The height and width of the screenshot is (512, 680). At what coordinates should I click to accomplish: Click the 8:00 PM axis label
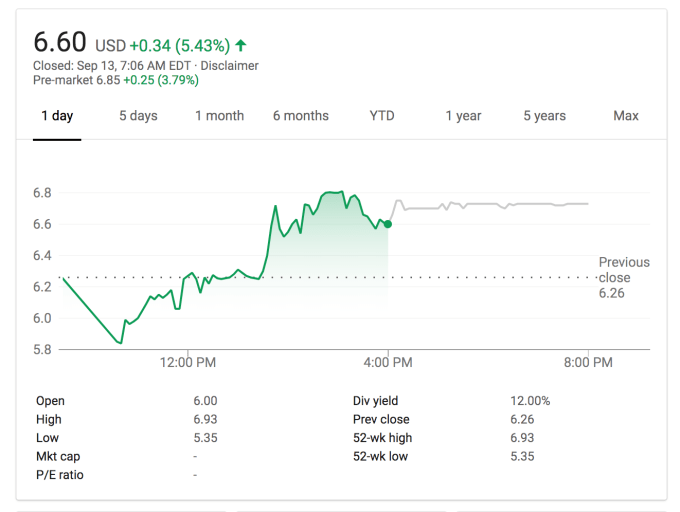[x=588, y=363]
